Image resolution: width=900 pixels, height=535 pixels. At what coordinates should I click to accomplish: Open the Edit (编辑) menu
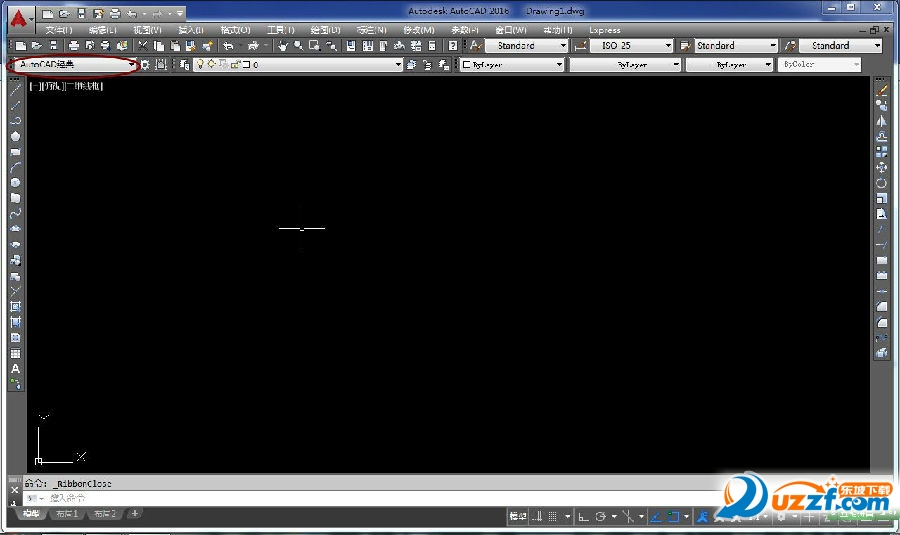coord(102,30)
